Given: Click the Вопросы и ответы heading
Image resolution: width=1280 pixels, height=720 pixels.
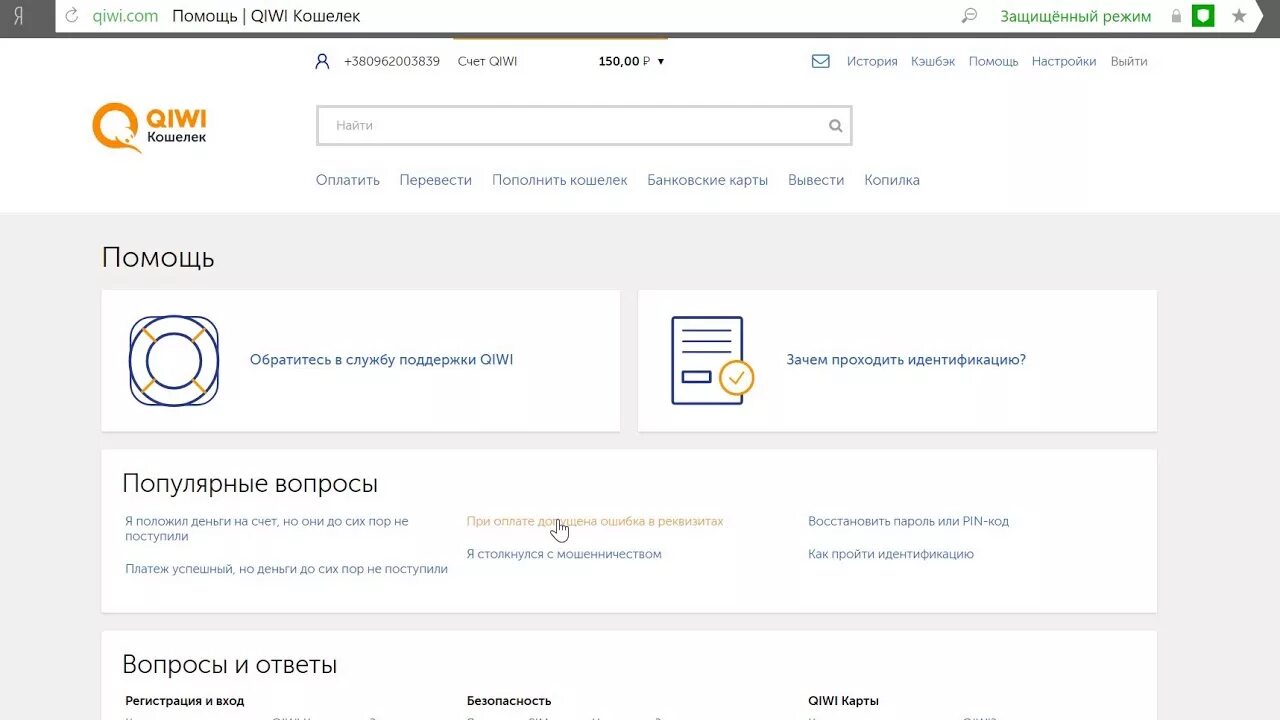Looking at the screenshot, I should [x=230, y=665].
